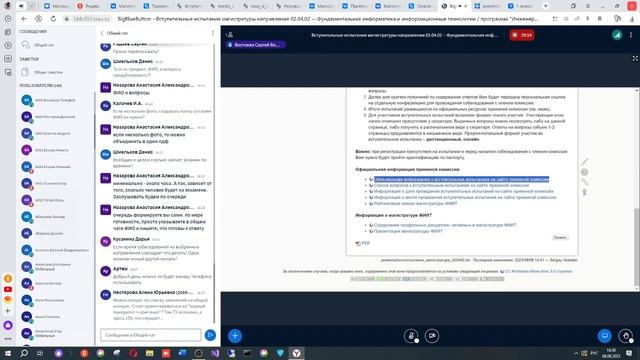Open link about list of exam questions

point(451,185)
